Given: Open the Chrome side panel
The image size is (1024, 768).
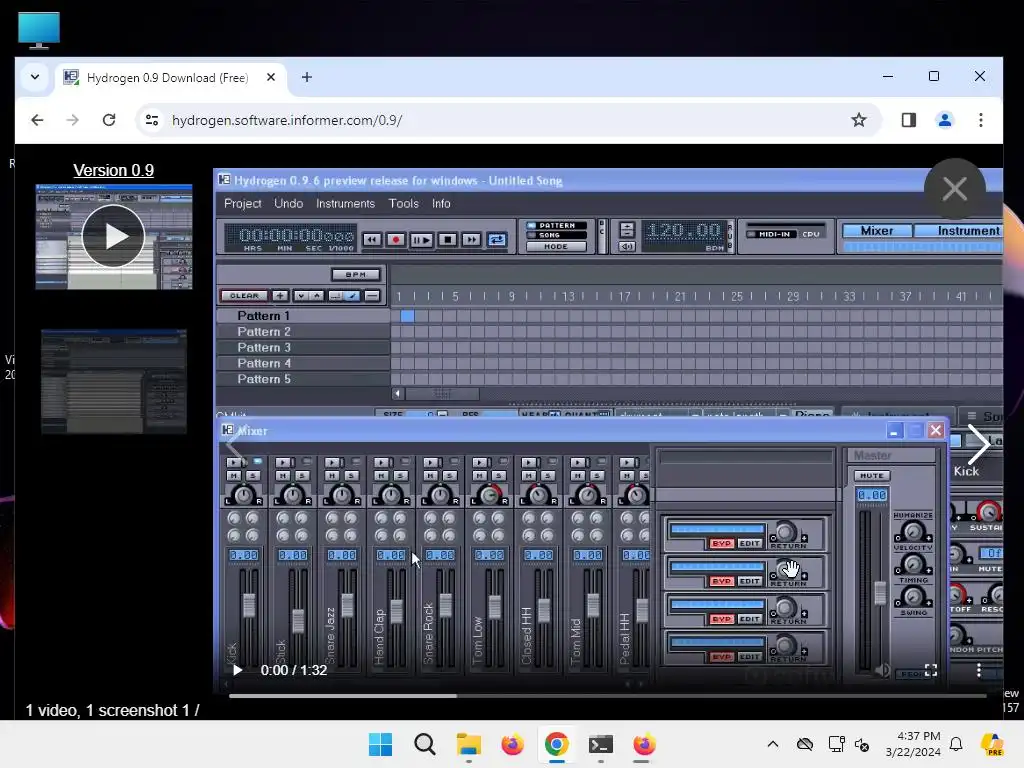Looking at the screenshot, I should click(x=908, y=120).
